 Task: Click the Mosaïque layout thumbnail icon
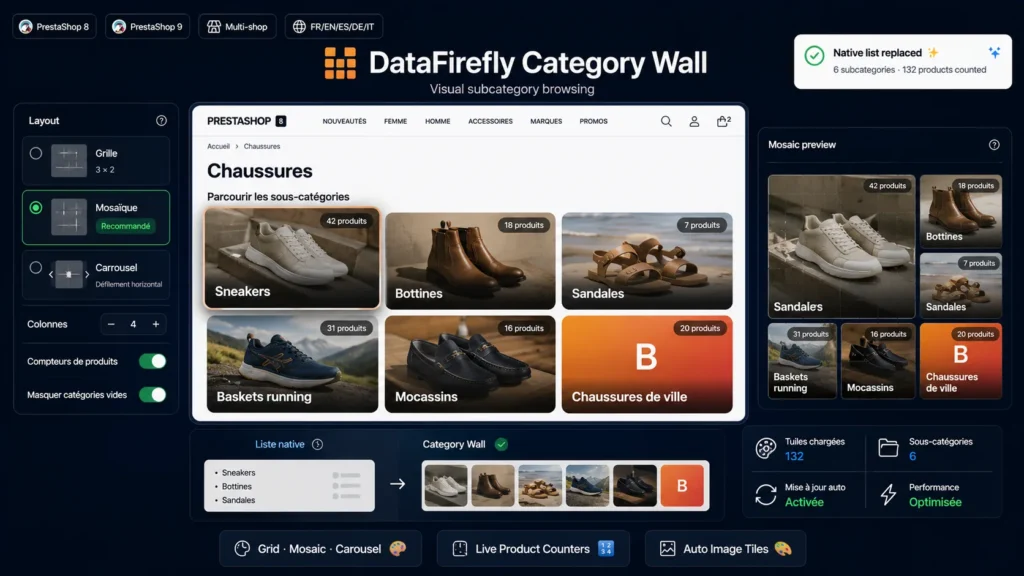point(69,217)
